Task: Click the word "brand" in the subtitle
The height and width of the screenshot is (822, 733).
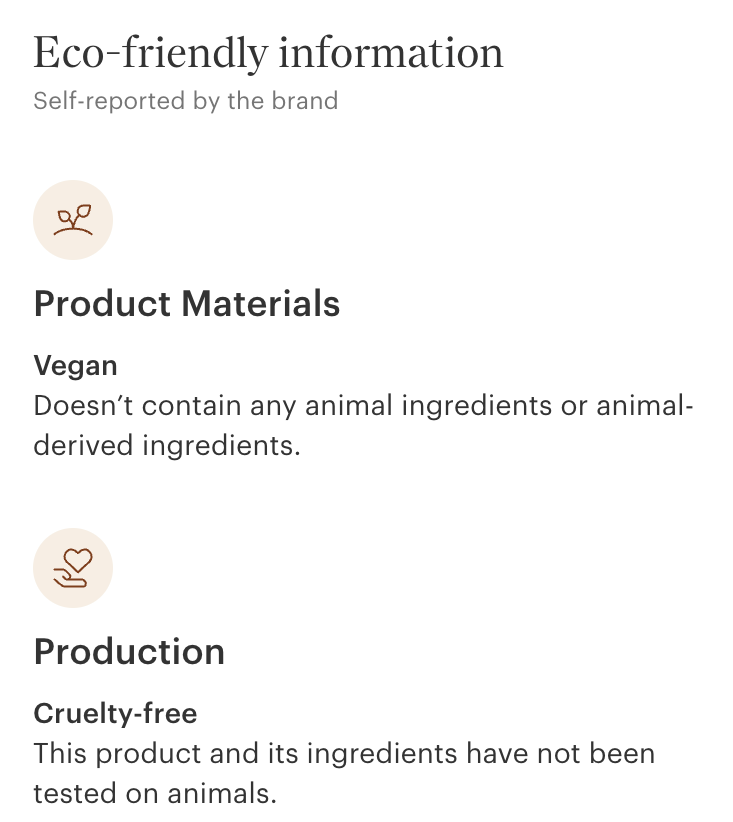Action: pos(309,101)
